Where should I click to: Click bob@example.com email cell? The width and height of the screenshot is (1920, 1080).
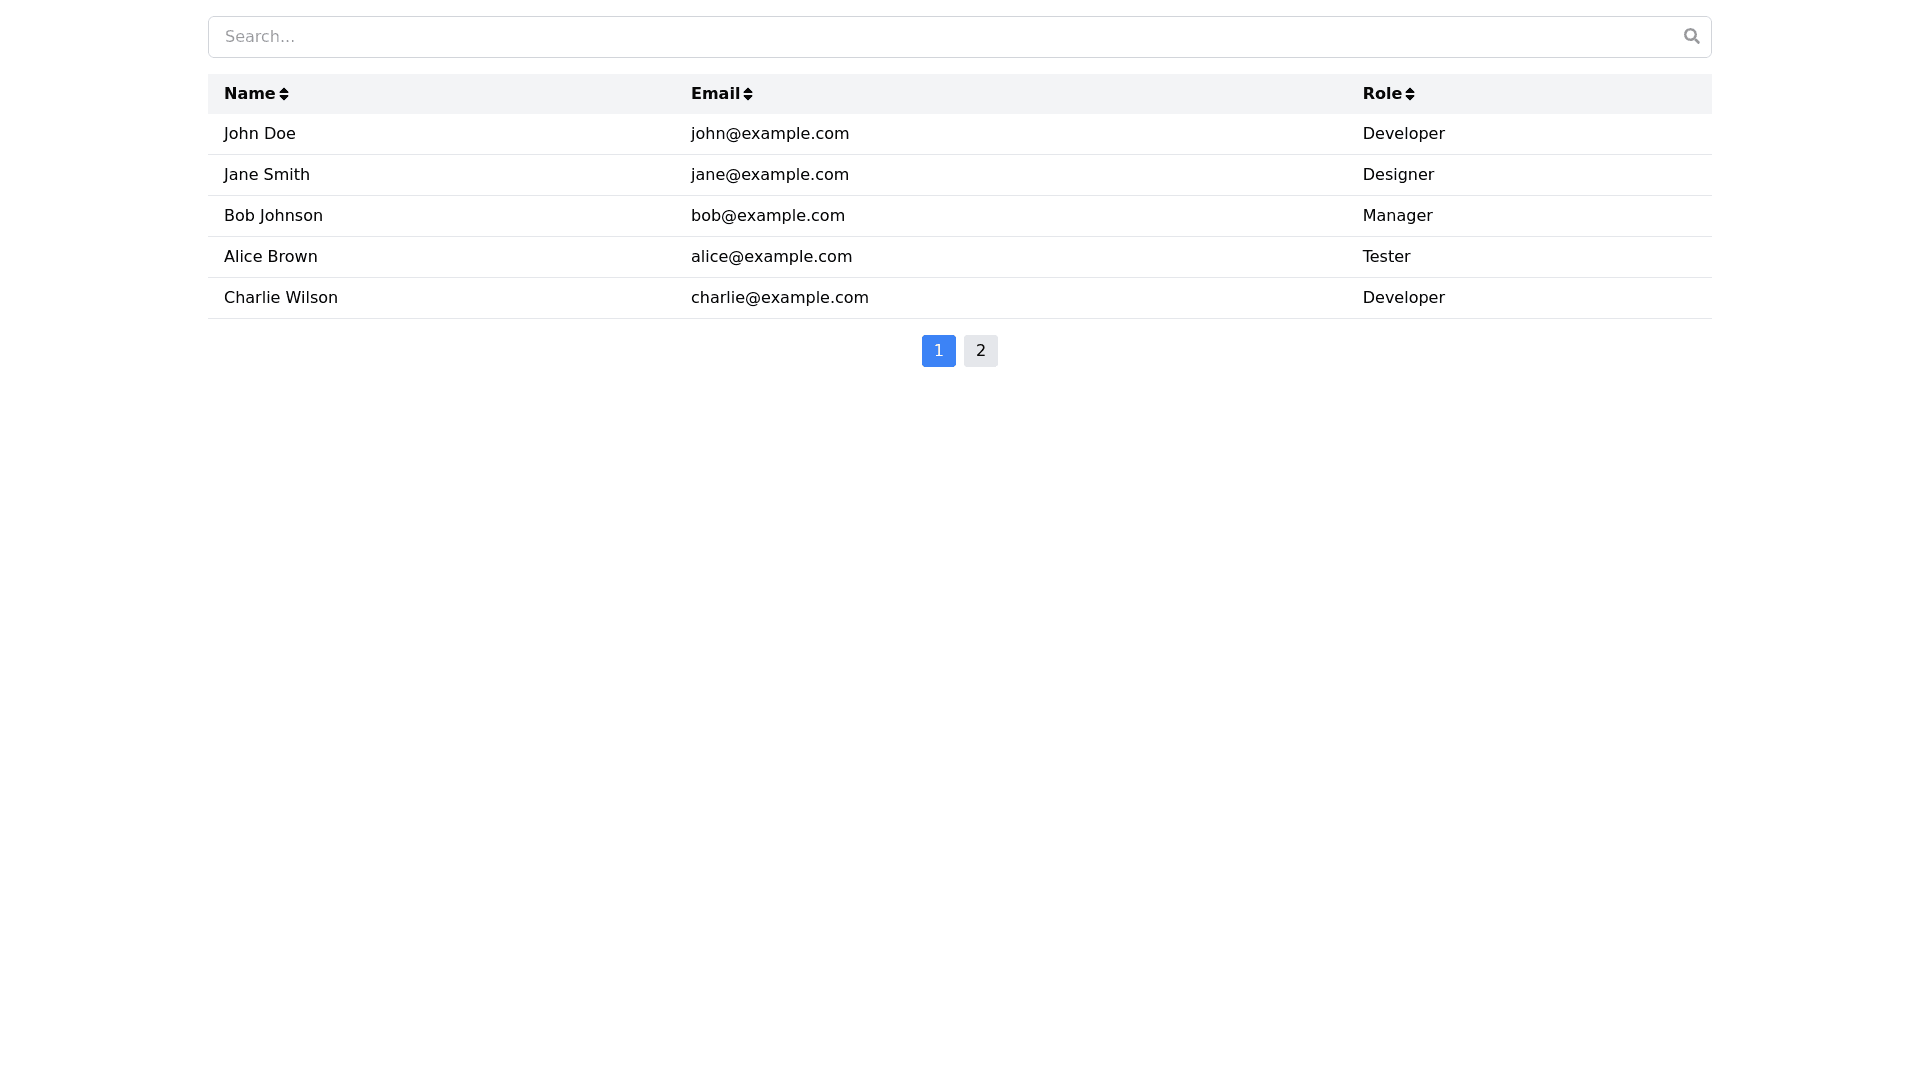pos(767,216)
